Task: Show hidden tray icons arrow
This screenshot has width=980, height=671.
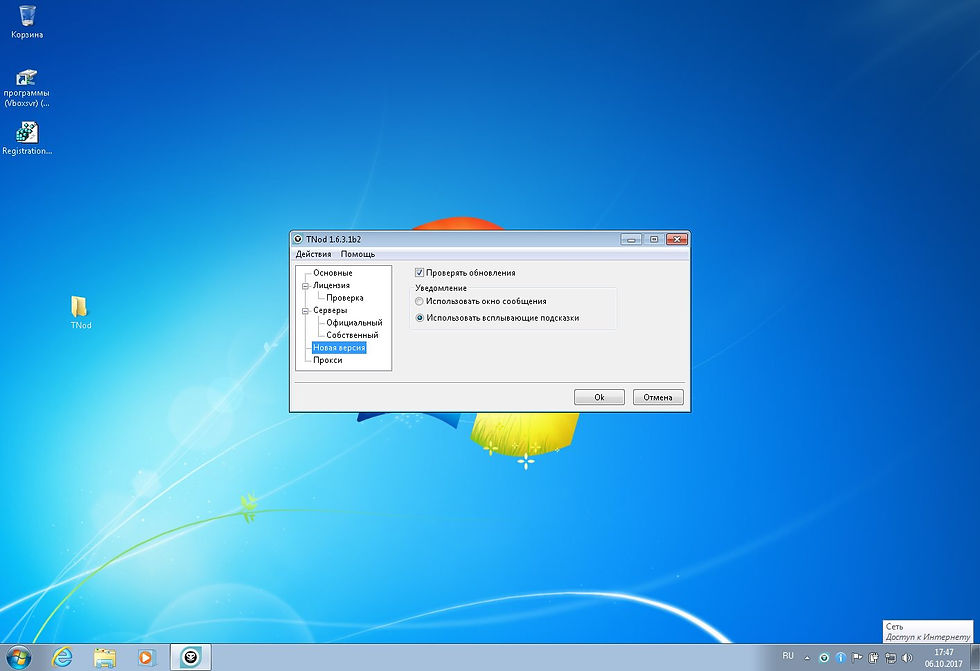Action: (807, 658)
